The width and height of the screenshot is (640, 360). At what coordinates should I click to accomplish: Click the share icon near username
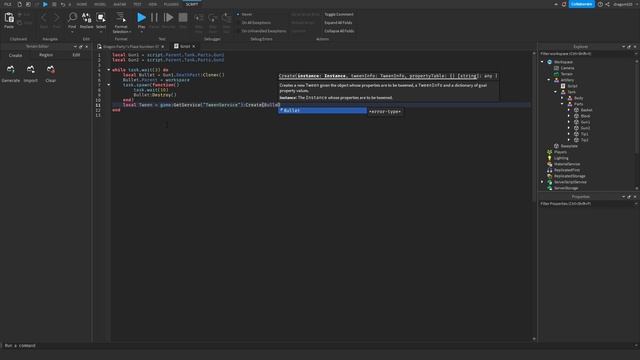[x=608, y=4]
